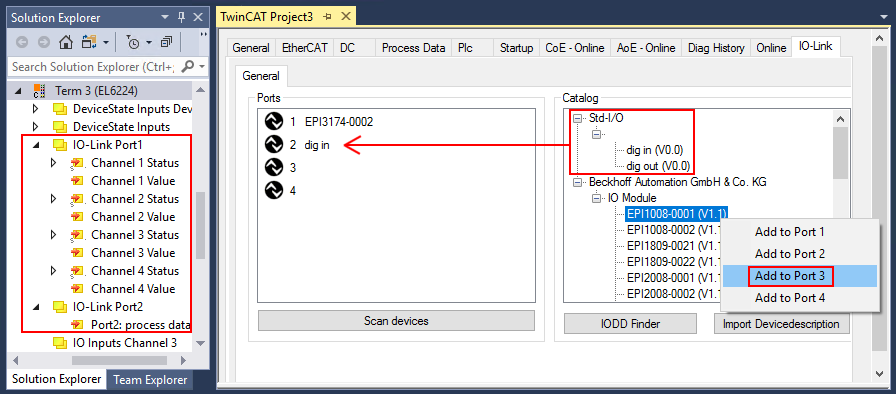
Task: Click the IO-Link Port2 folder icon
Action: click(59, 307)
